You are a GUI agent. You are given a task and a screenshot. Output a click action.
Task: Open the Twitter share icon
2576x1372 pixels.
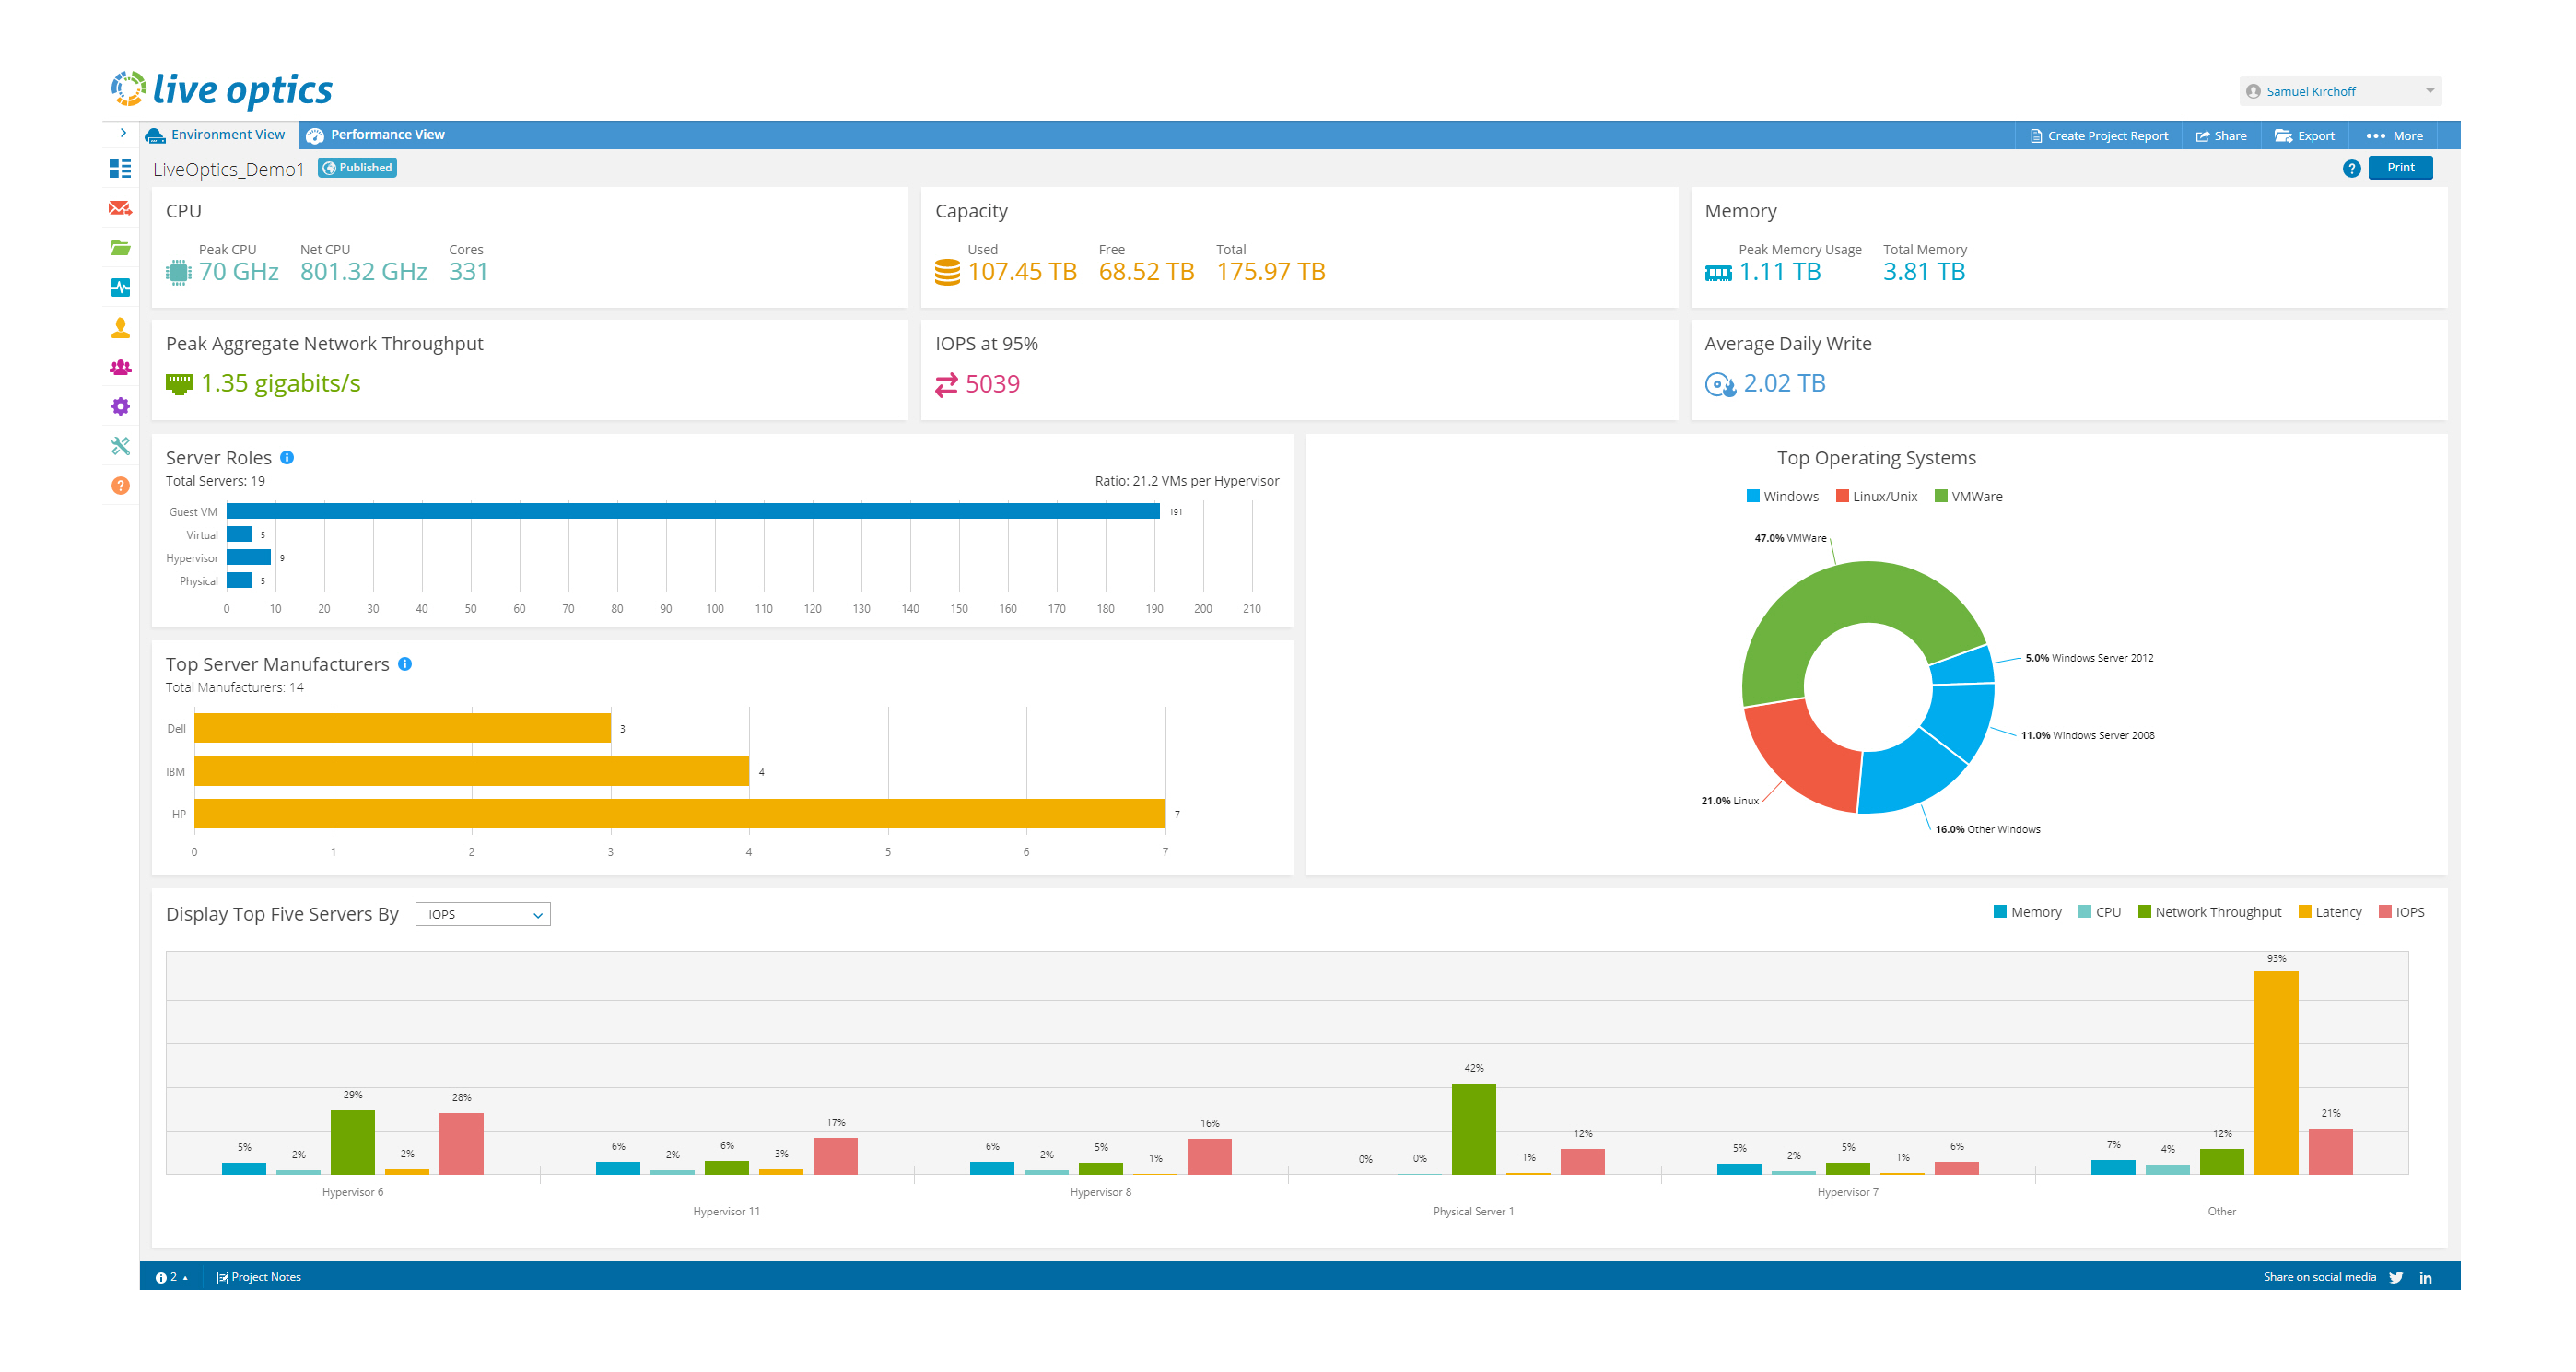pos(2396,1277)
